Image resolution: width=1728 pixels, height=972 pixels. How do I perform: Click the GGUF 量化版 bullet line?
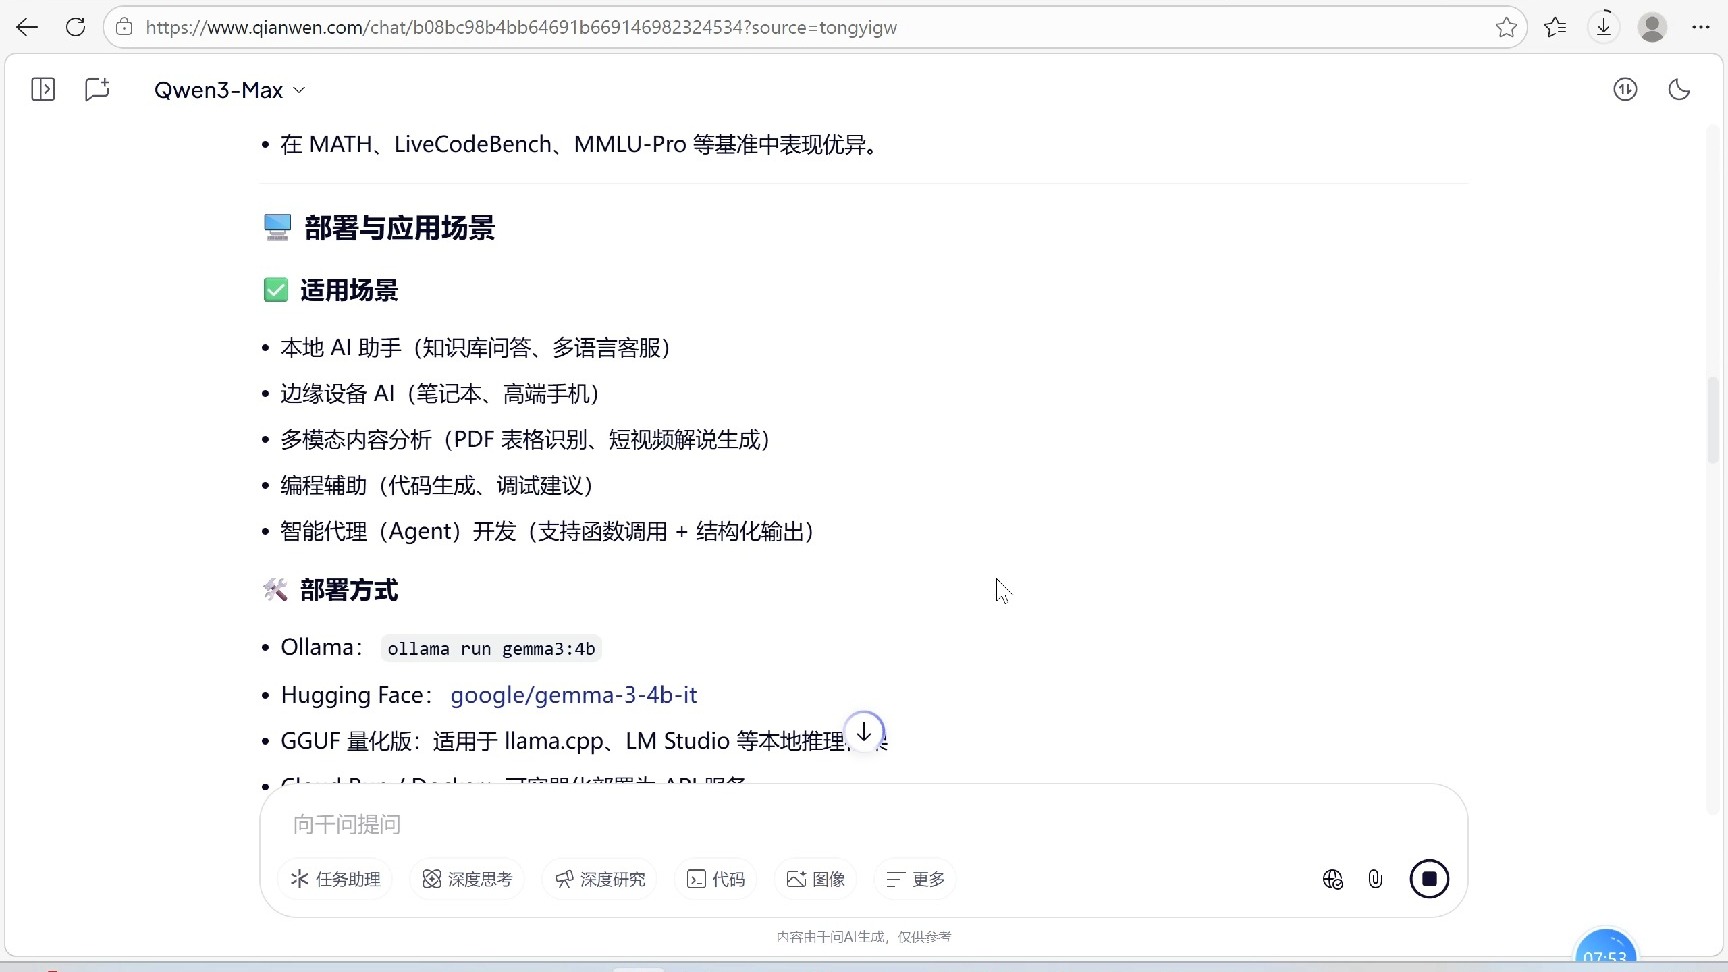coord(584,741)
